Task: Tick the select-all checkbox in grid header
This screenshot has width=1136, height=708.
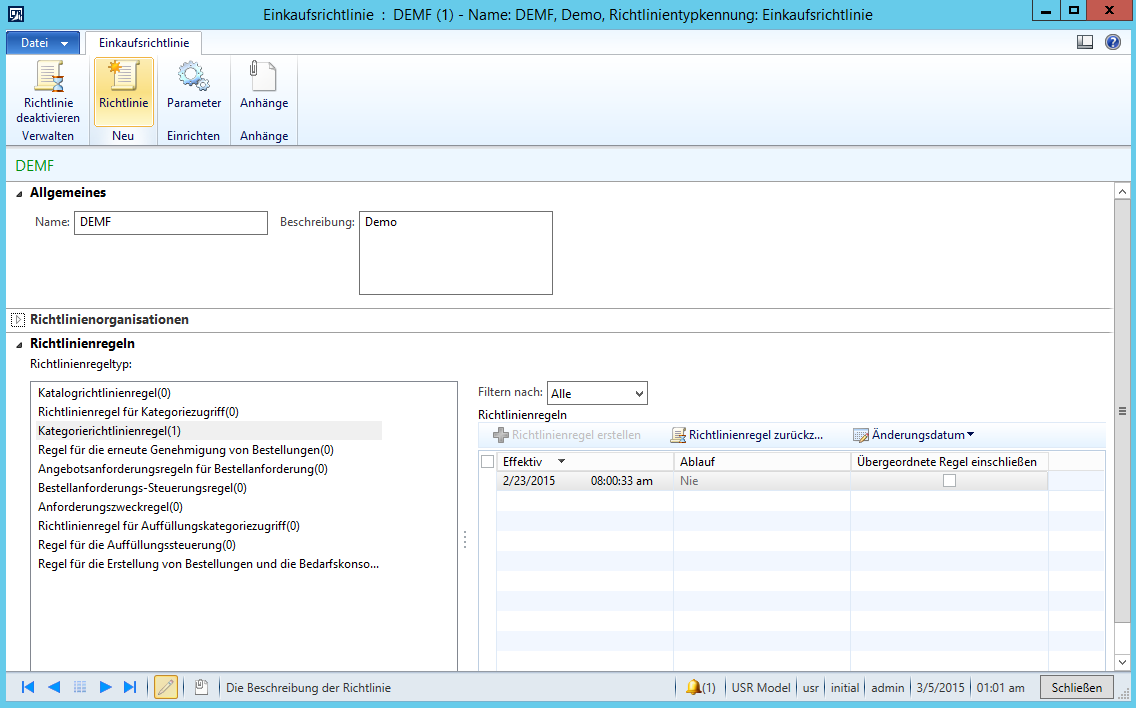Action: click(x=487, y=461)
